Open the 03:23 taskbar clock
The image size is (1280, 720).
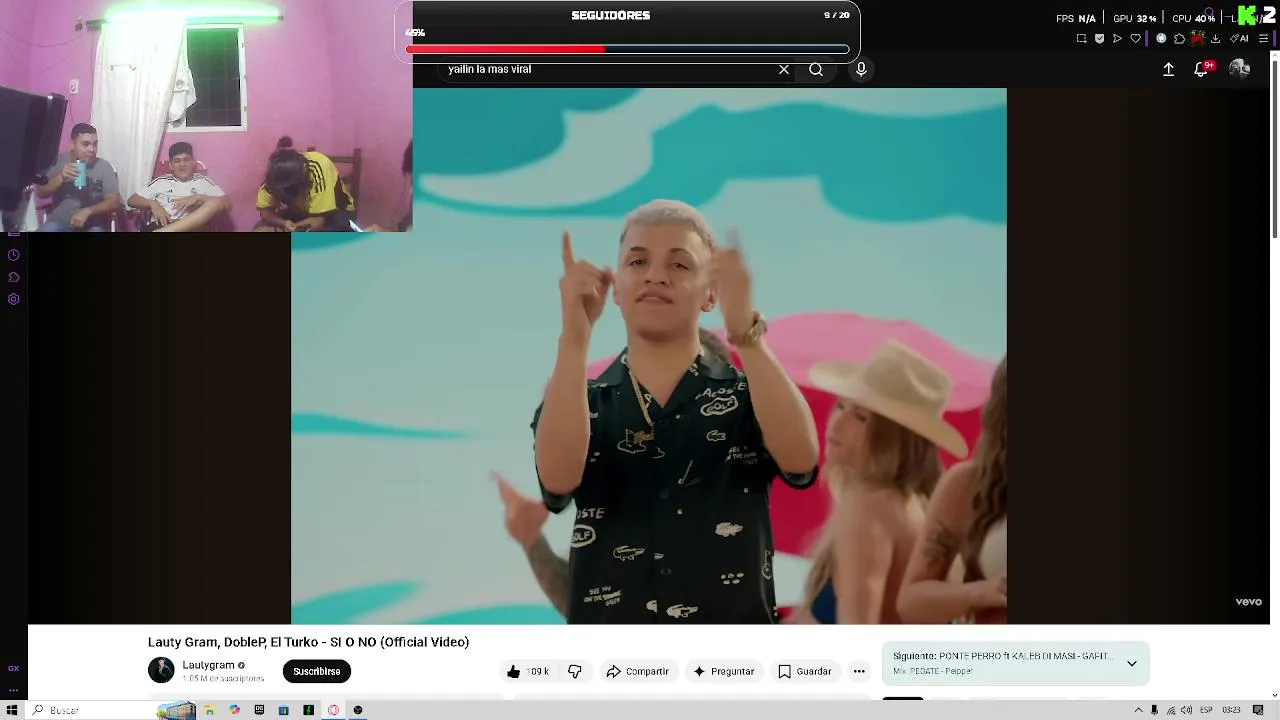tap(1231, 710)
